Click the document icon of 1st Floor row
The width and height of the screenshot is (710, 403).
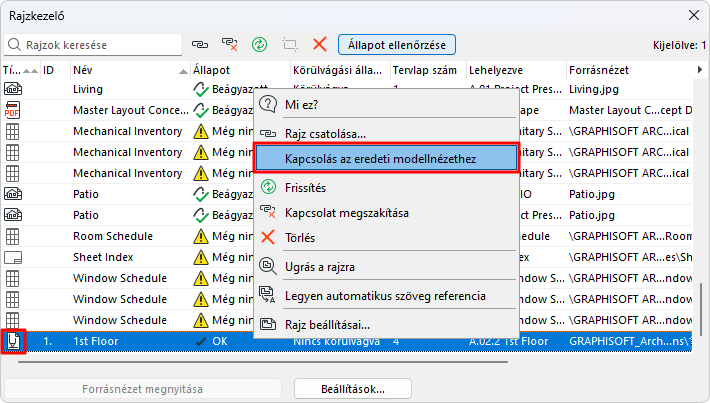click(x=13, y=341)
